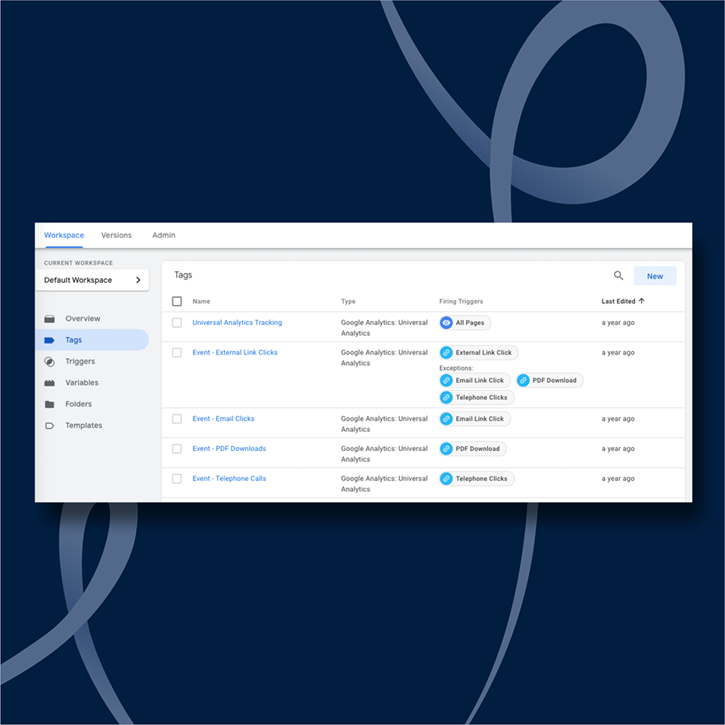Click the PDF Download exception trigger chip
725x725 pixels.
(549, 380)
